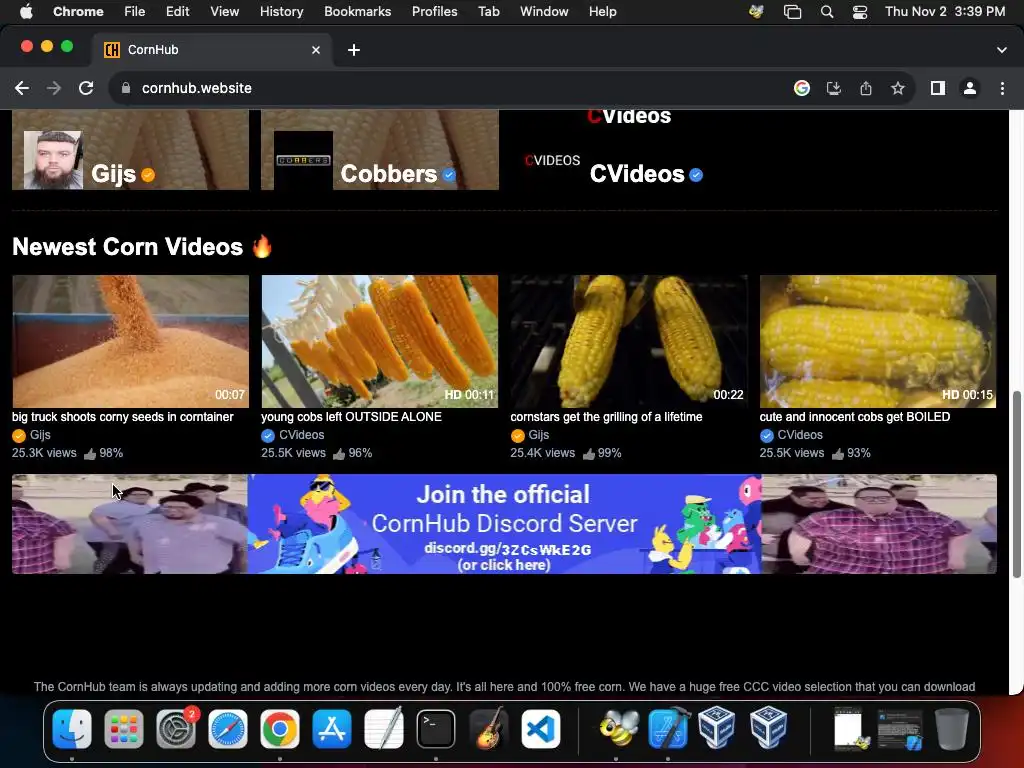Open System Settings from the Dock

pyautogui.click(x=176, y=728)
